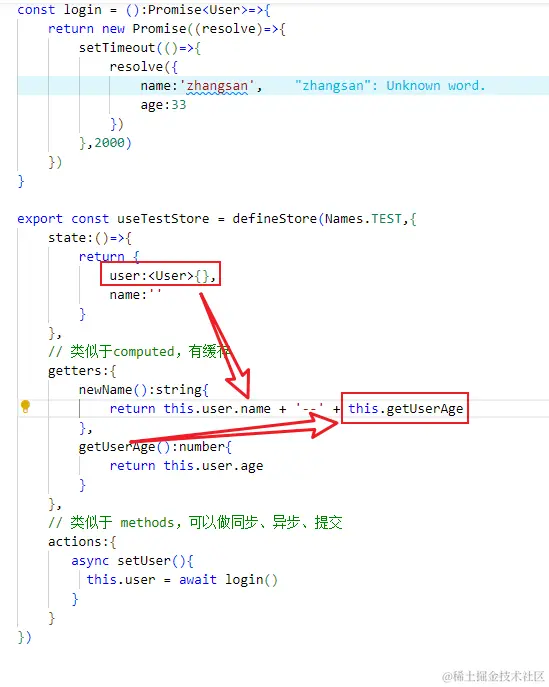Click the useTestStore identifier
The height and width of the screenshot is (687, 549).
pyautogui.click(x=163, y=218)
